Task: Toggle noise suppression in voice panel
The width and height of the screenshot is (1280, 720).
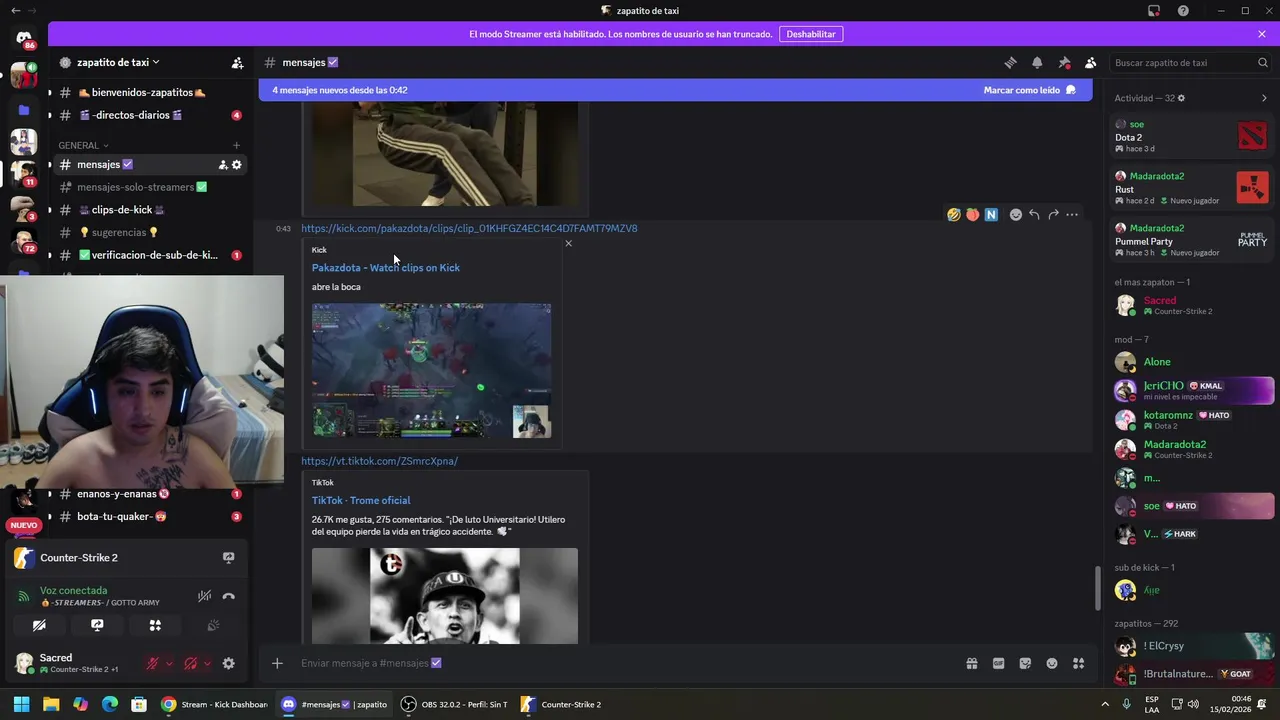Action: click(x=204, y=596)
